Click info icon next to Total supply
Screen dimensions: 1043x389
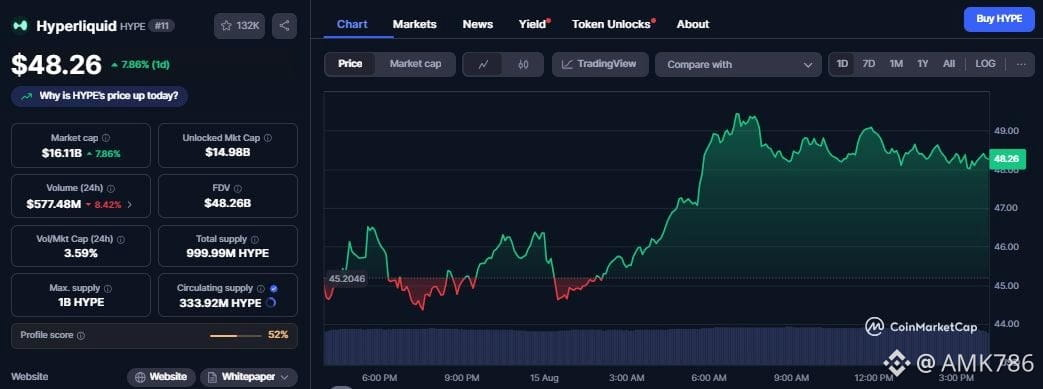(255, 239)
